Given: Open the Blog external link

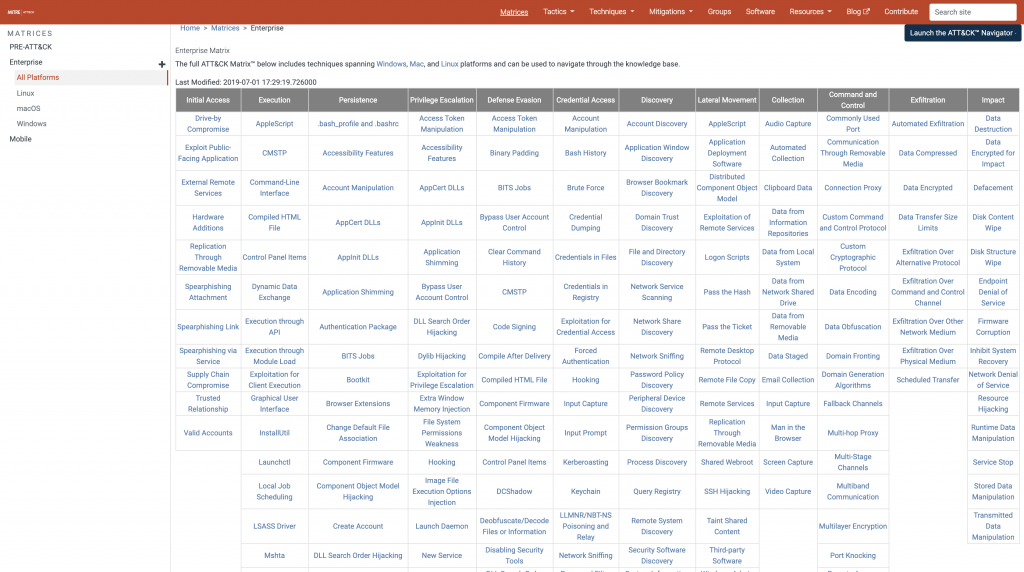Looking at the screenshot, I should tap(858, 12).
